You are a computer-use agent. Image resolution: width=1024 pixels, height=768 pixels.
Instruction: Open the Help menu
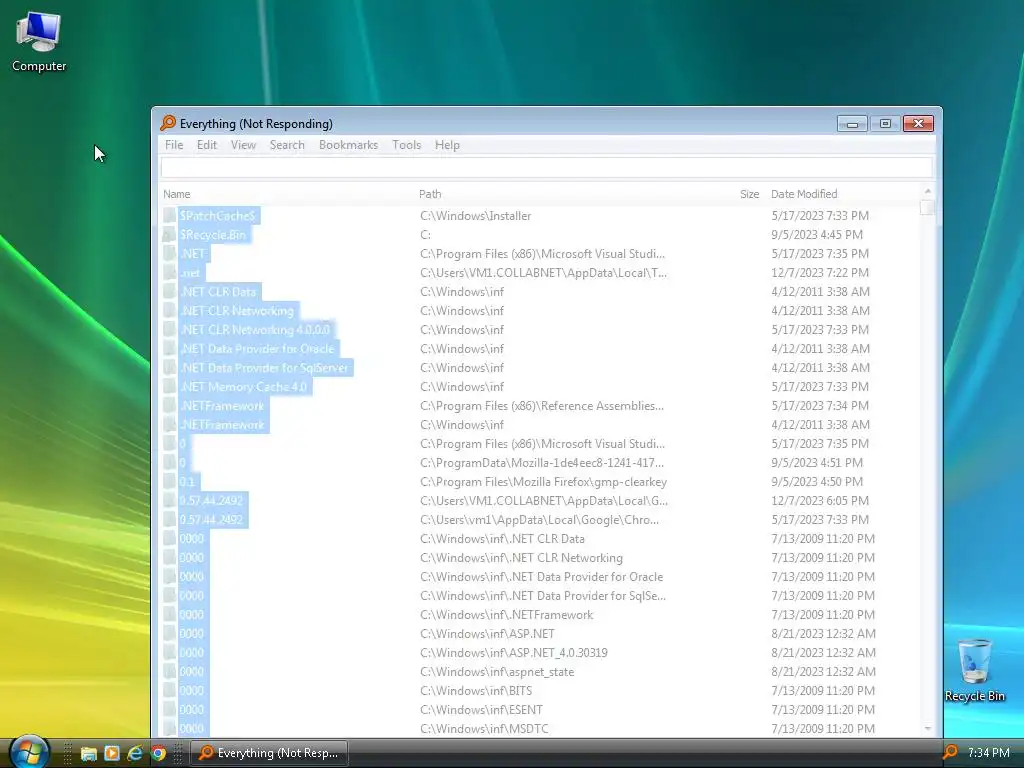447,145
